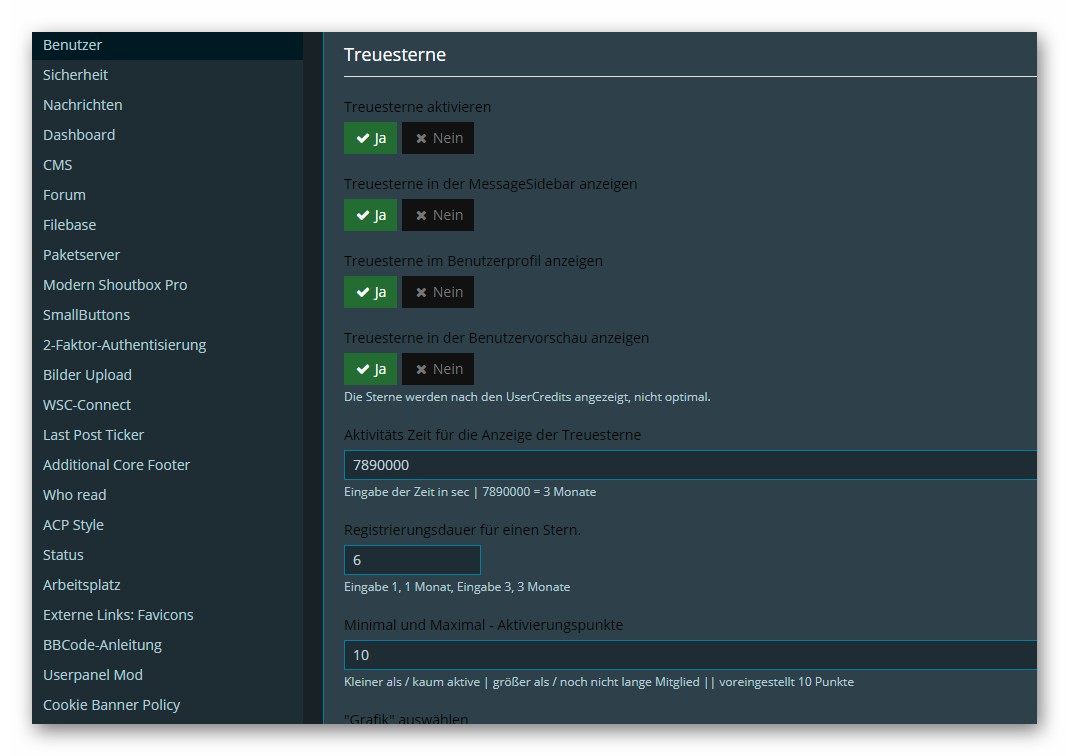Select Externe Links: Favicons
Screen dimensions: 1069x756
[118, 615]
